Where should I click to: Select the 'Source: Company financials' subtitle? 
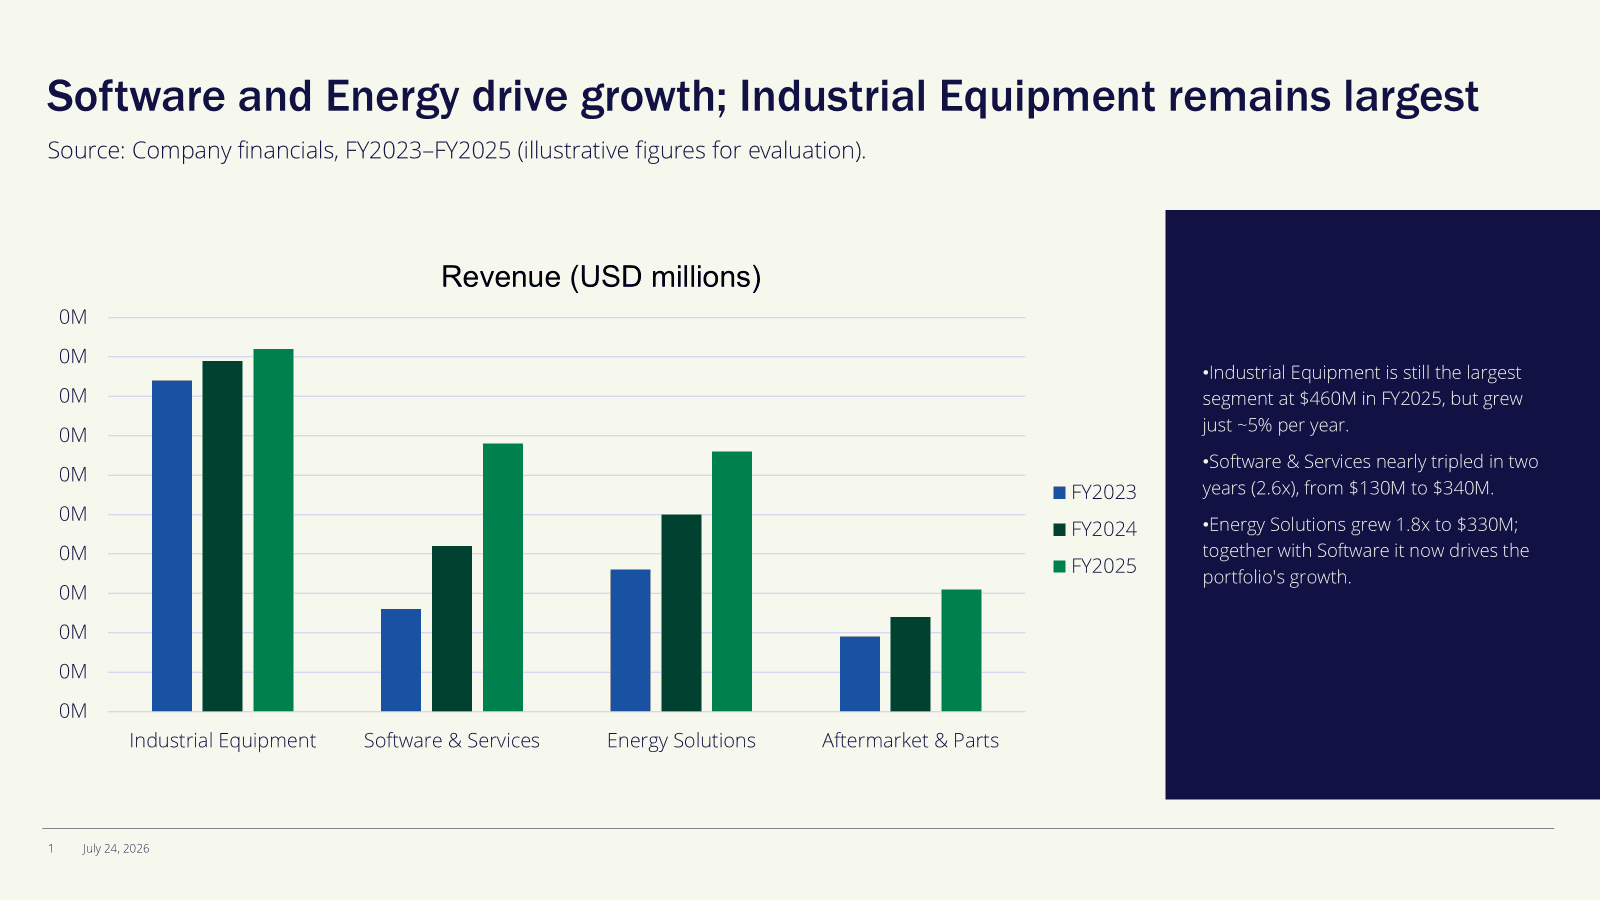(x=457, y=151)
